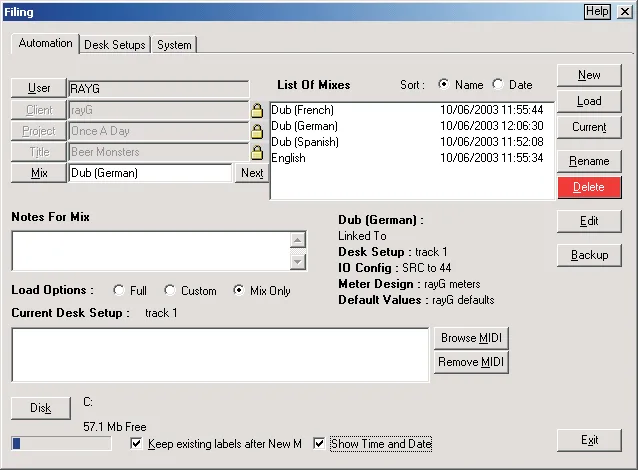Click Browse MIDI button
Viewport: 638px width, 470px height.
(471, 338)
